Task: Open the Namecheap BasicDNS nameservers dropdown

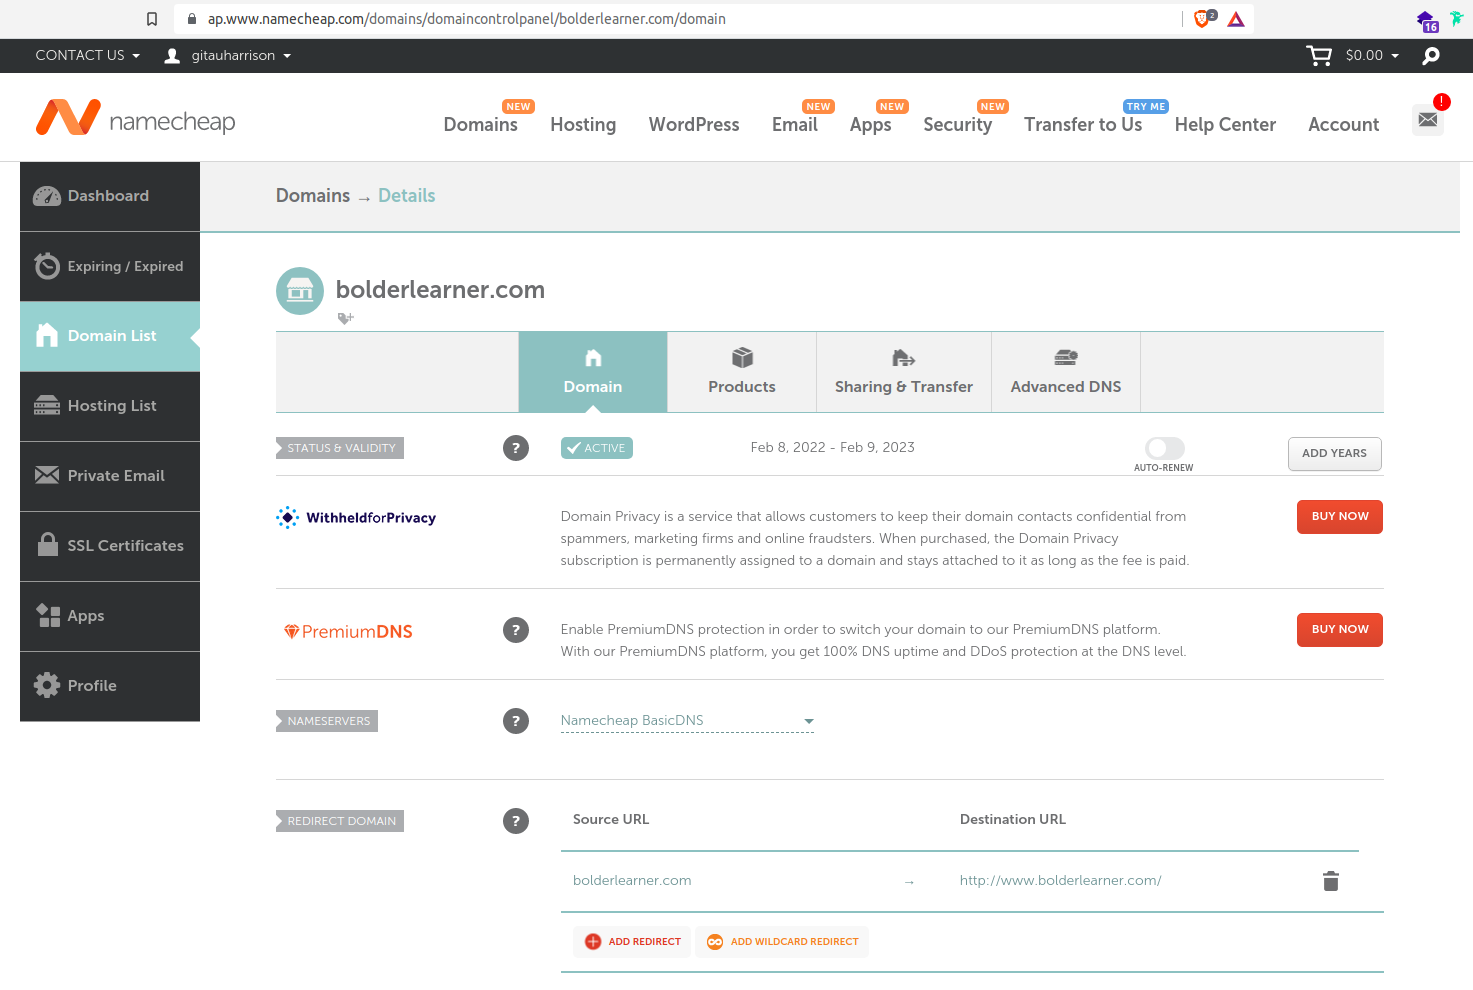Action: coord(687,721)
